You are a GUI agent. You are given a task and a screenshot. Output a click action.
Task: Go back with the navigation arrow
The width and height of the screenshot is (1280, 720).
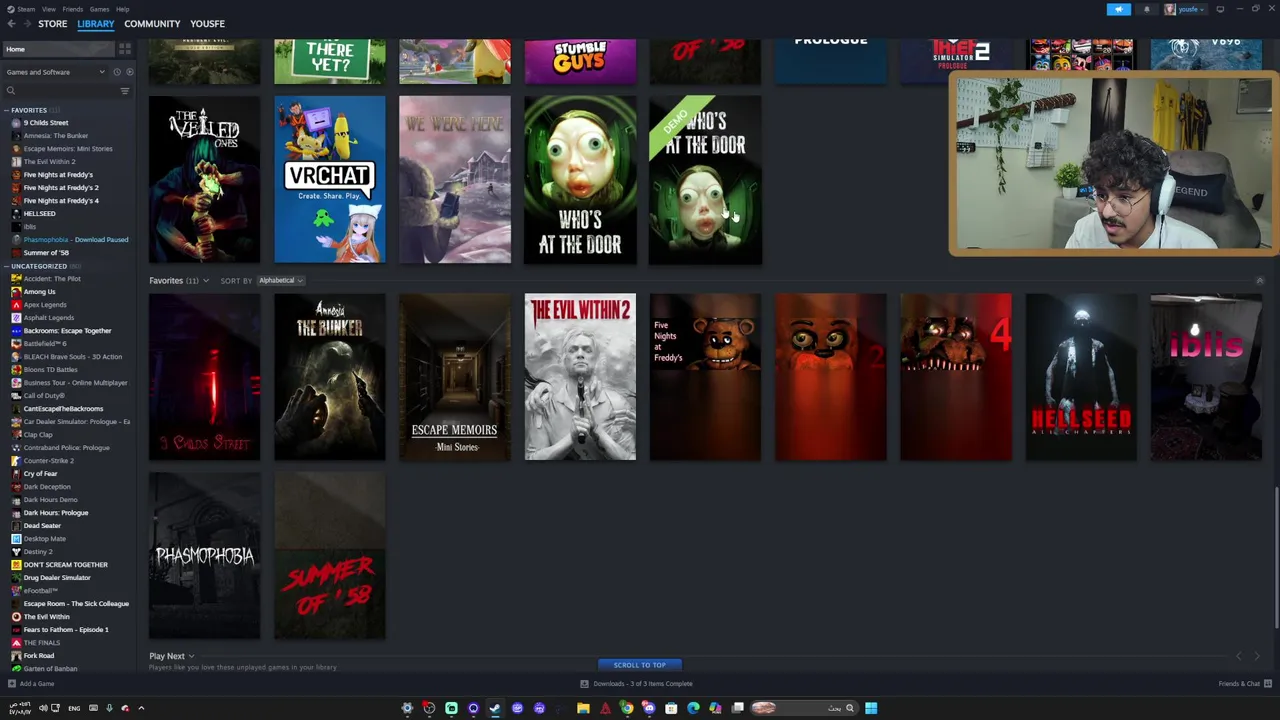pos(11,24)
